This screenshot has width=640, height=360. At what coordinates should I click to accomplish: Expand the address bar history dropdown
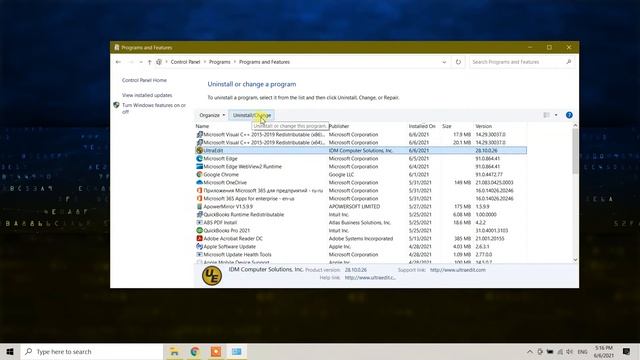444,62
